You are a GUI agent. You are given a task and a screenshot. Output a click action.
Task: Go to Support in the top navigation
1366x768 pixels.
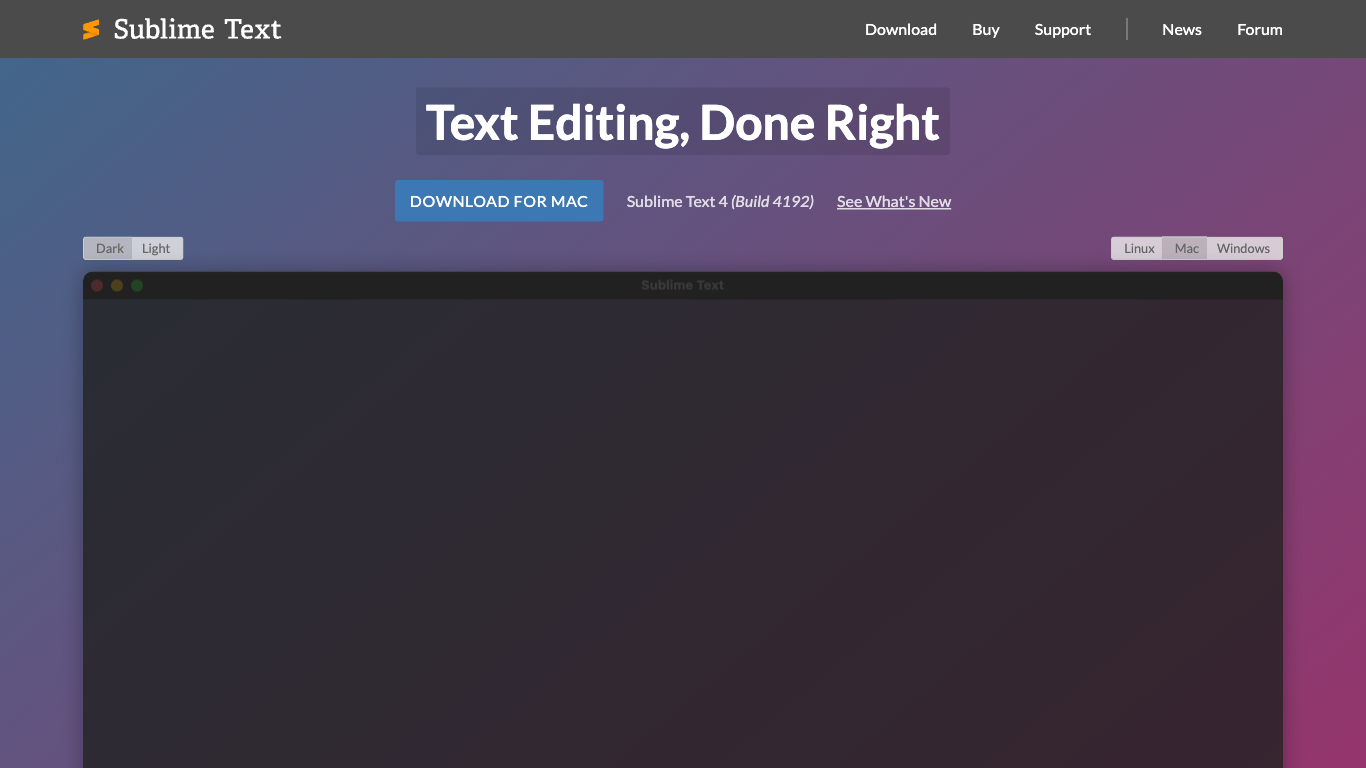point(1062,29)
